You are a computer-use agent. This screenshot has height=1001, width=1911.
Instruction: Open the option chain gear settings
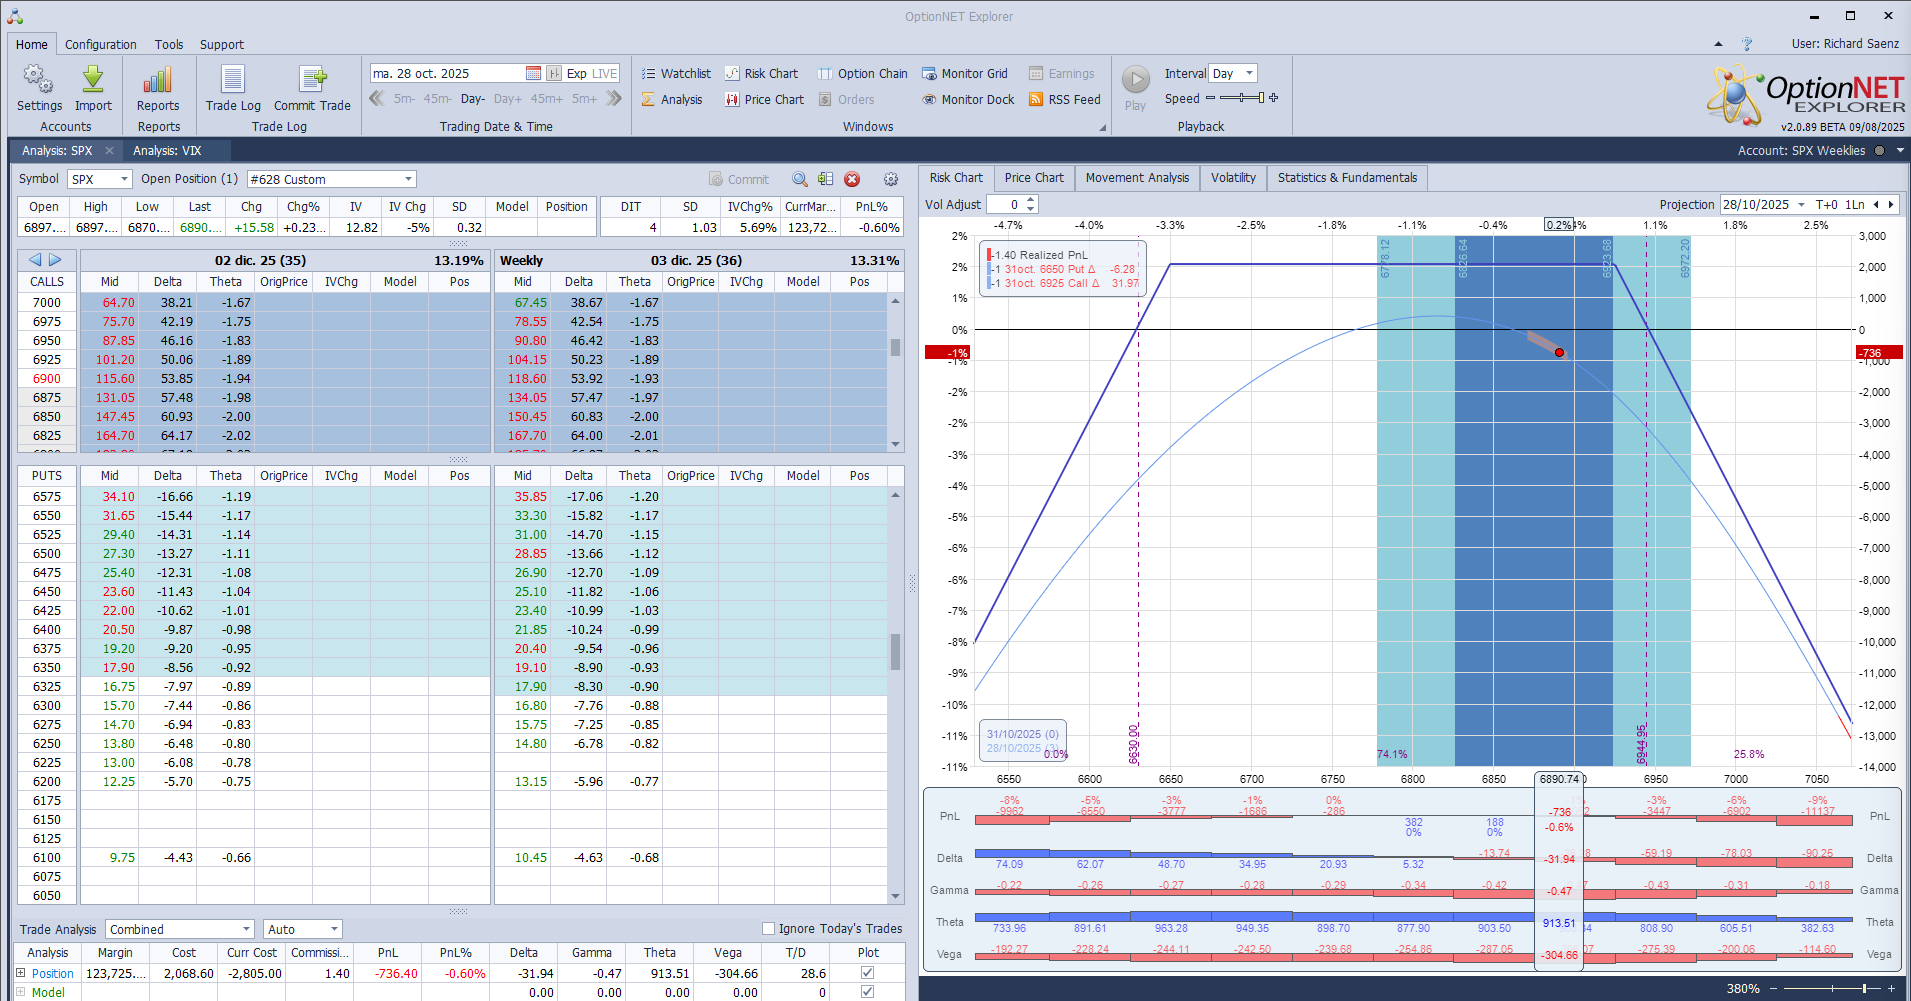891,179
